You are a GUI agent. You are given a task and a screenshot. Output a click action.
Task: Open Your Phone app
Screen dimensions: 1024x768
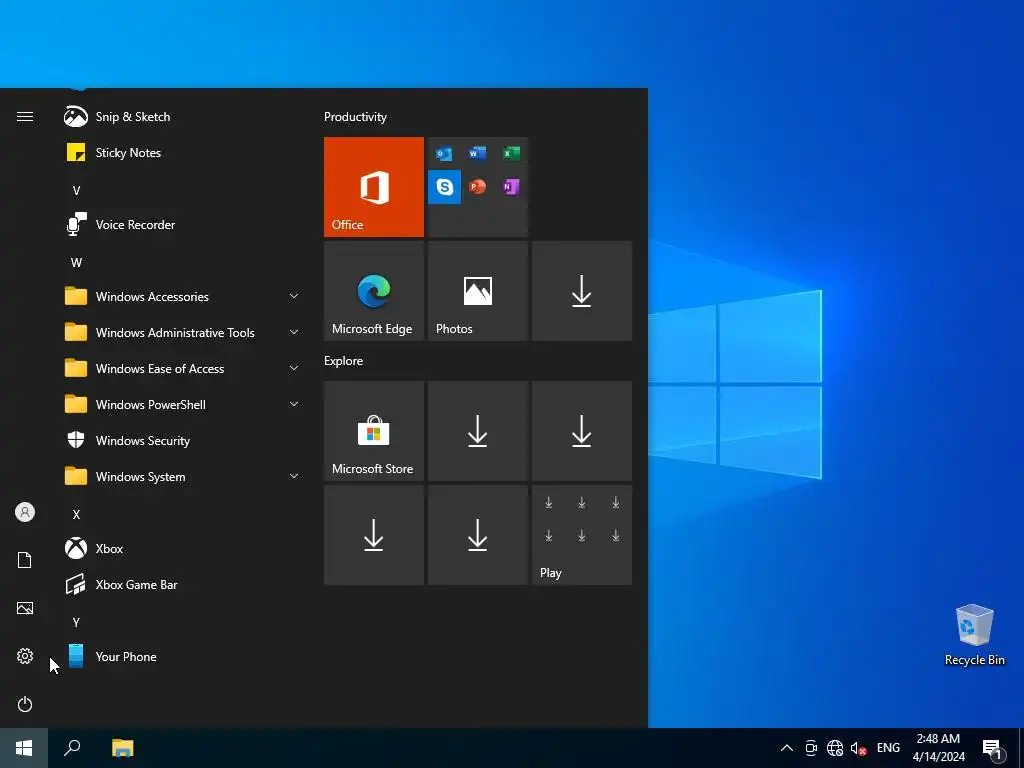click(x=182, y=657)
